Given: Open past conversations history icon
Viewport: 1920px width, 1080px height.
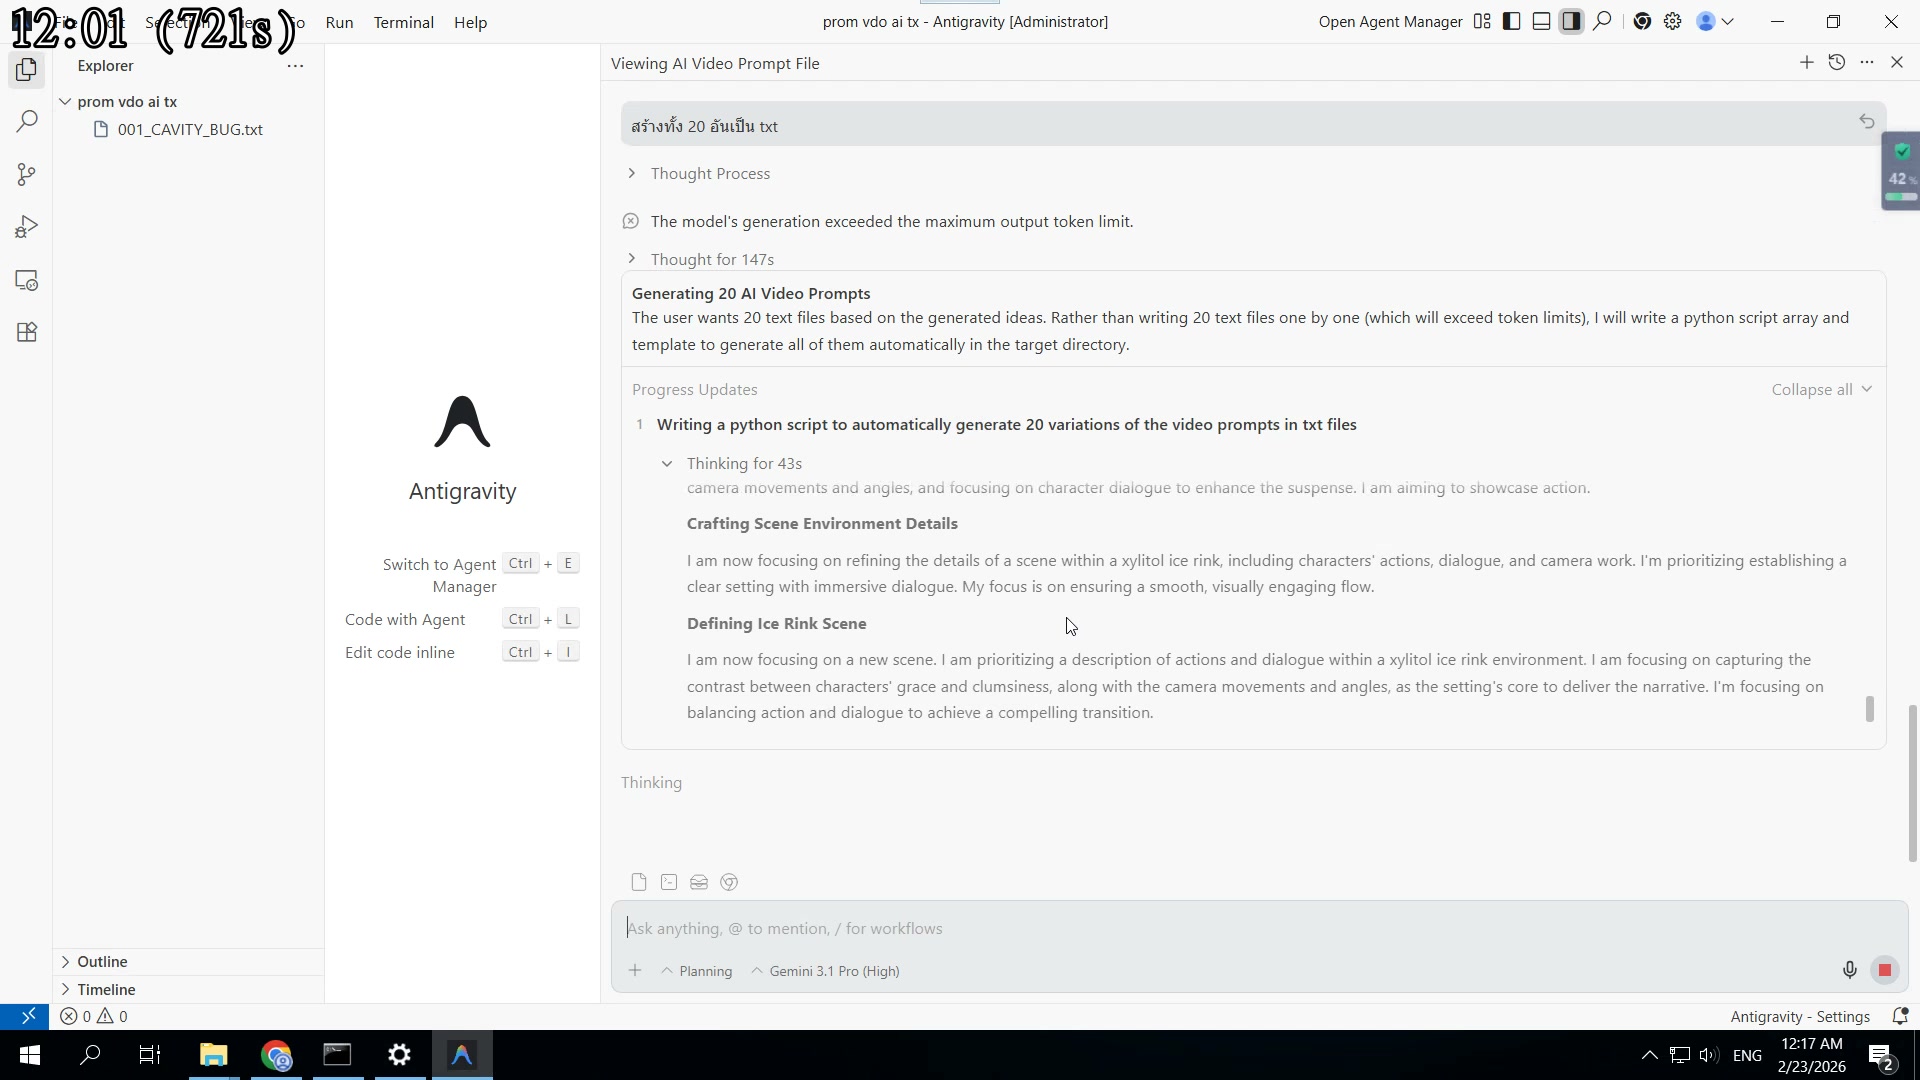Looking at the screenshot, I should (1836, 63).
